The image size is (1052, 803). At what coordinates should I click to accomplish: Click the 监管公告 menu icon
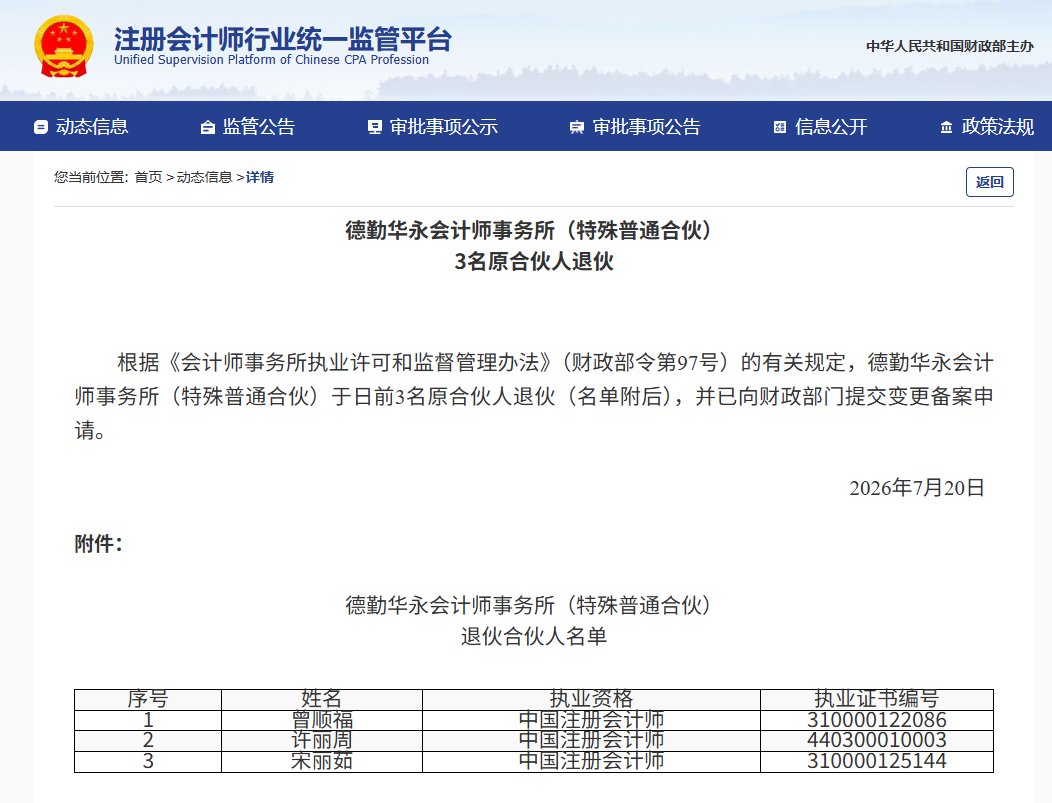pyautogui.click(x=208, y=127)
